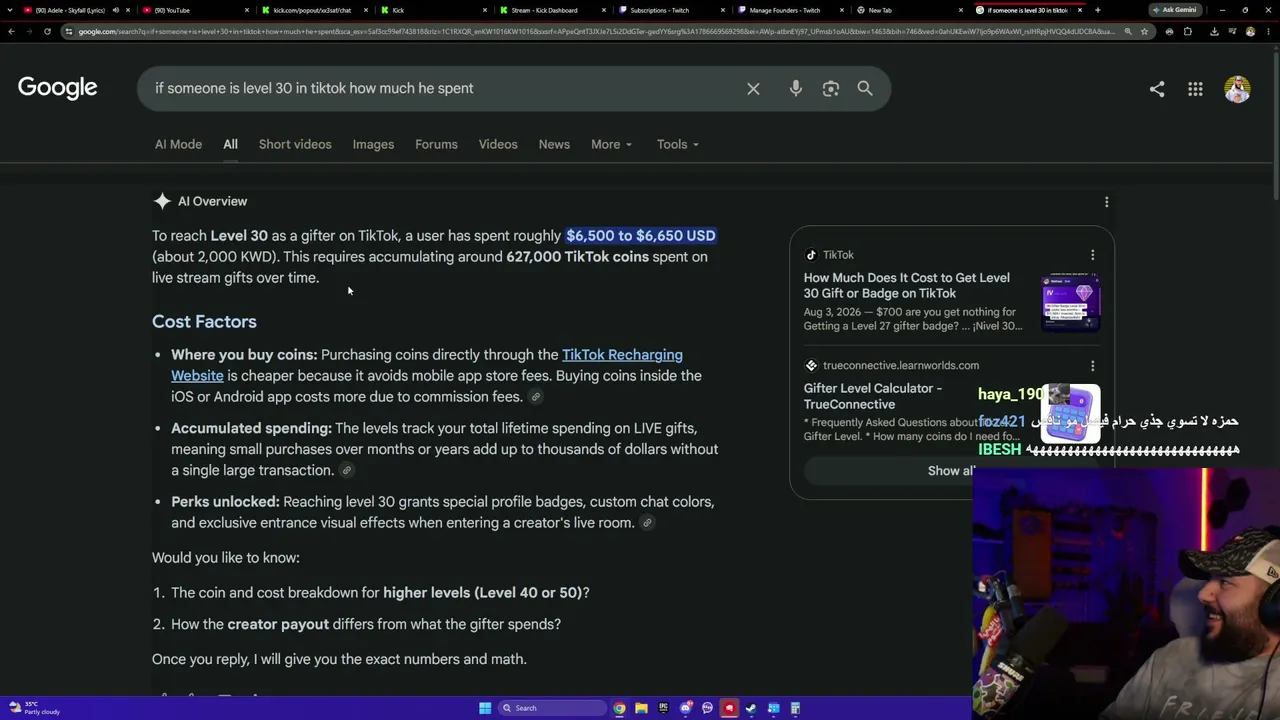Open the Google account profile picture
The height and width of the screenshot is (720, 1280).
[1237, 89]
